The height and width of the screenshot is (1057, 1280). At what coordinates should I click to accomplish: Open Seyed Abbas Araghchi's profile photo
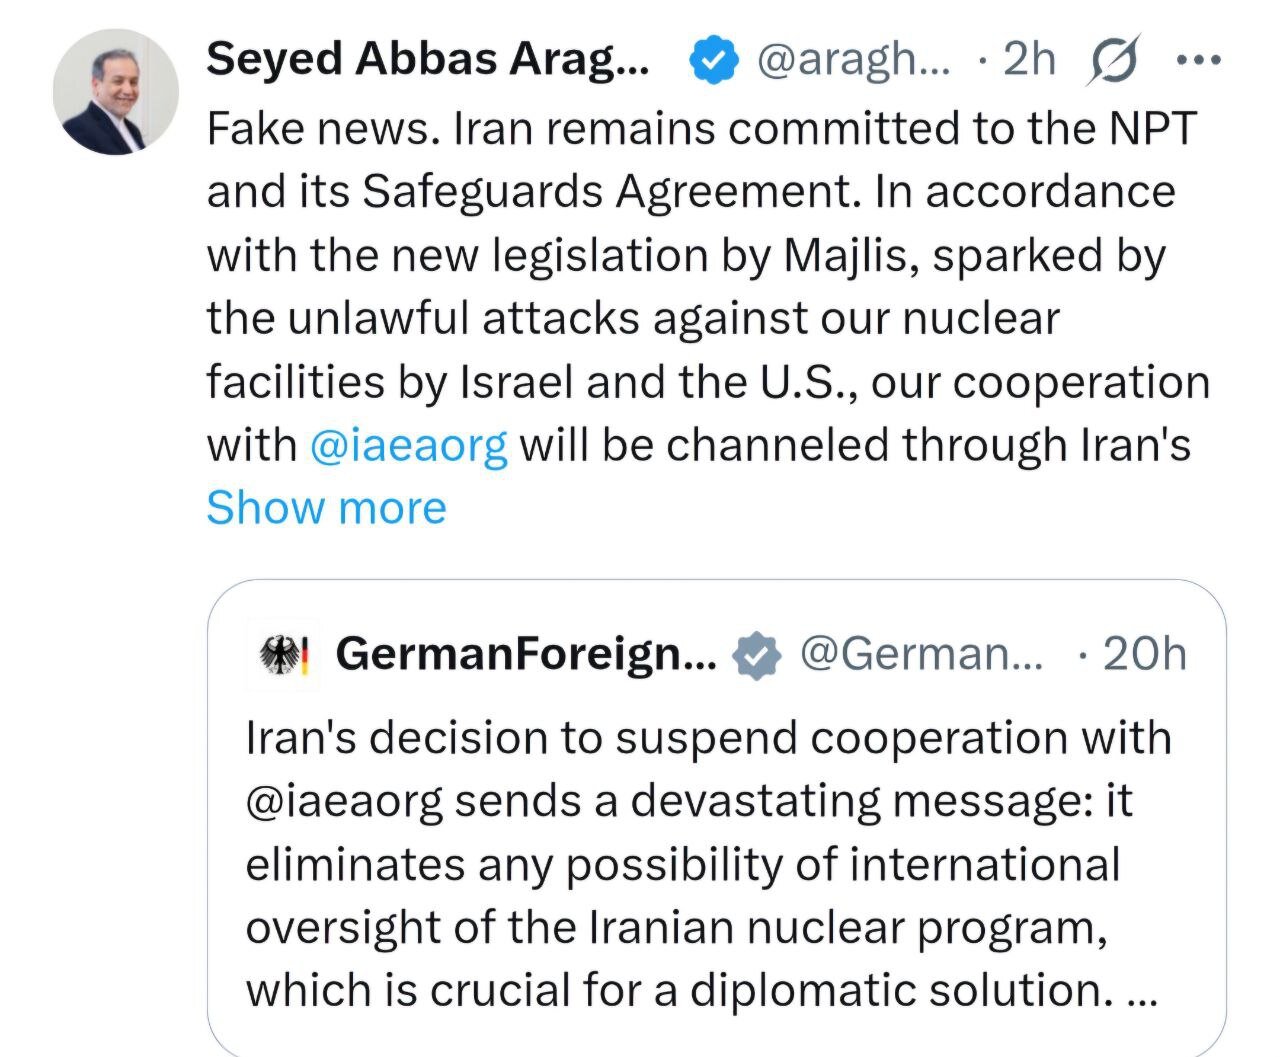[115, 92]
